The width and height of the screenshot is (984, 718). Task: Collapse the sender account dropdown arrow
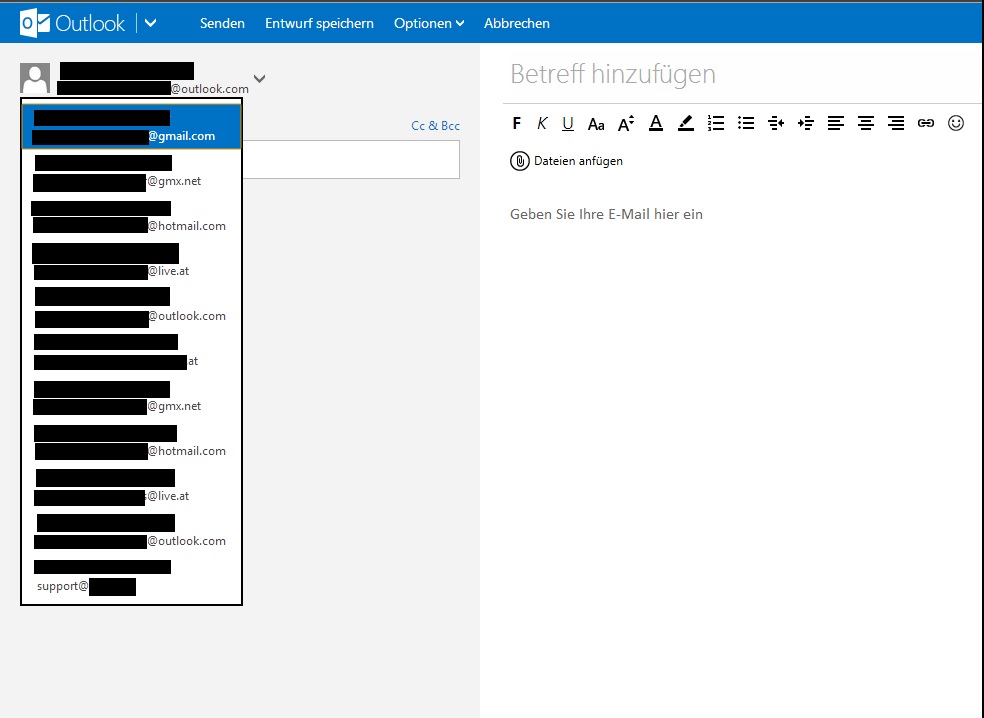point(259,78)
